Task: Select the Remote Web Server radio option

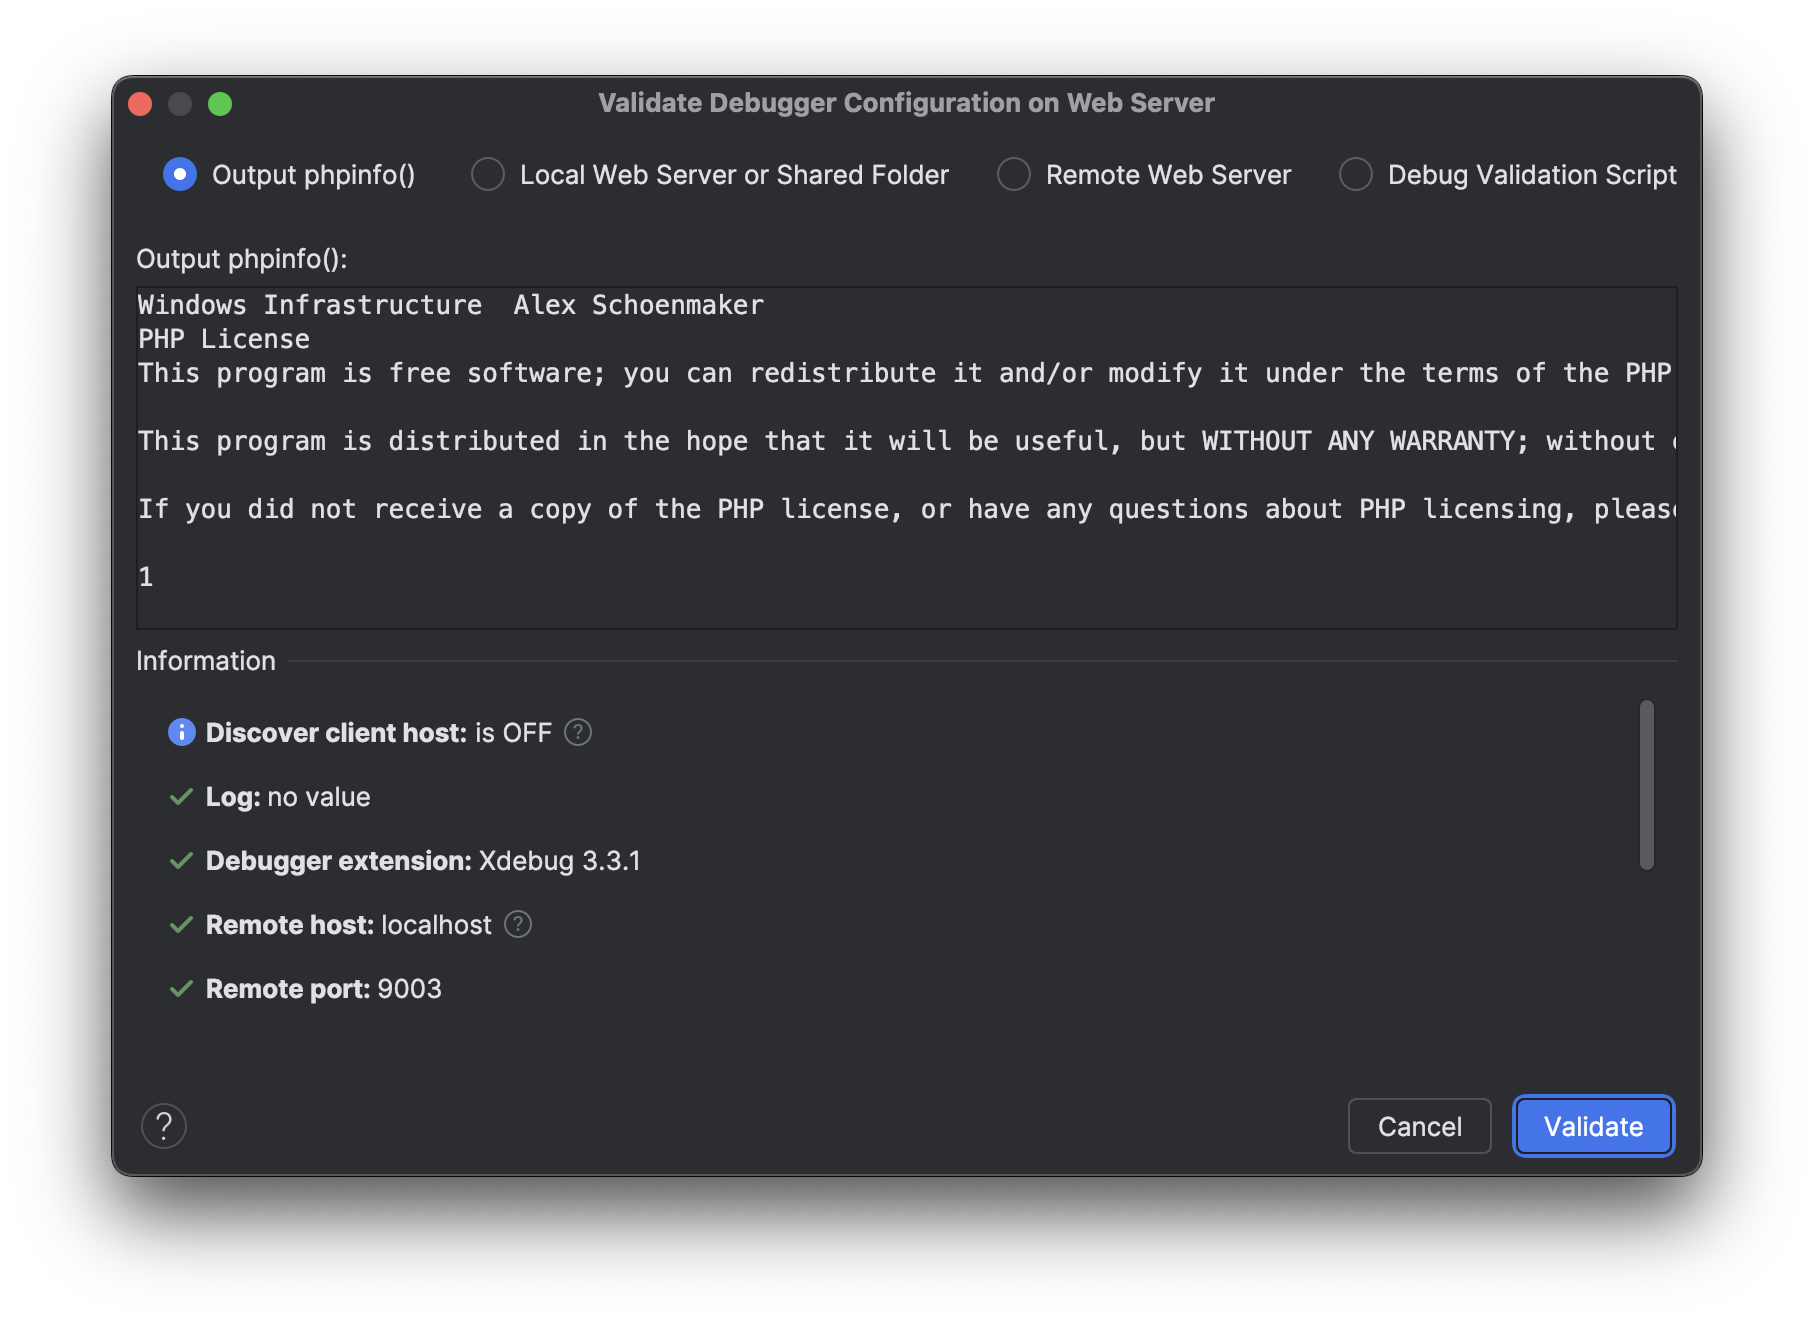Action: 1014,174
